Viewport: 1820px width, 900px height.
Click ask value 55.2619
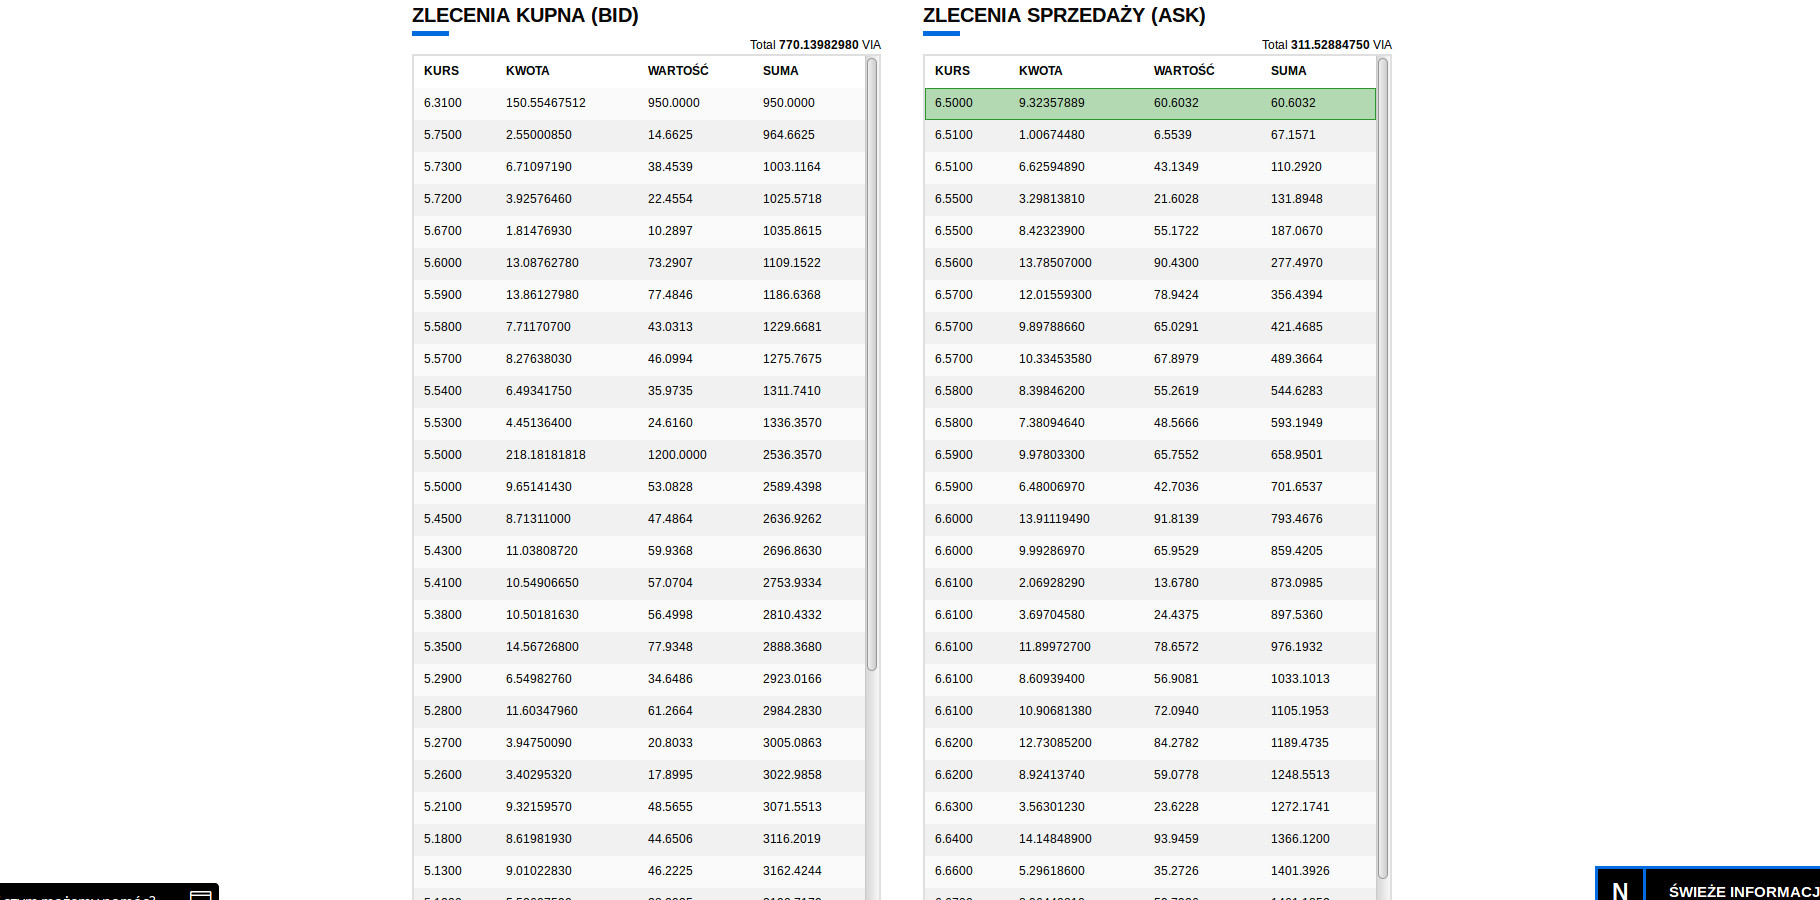tap(1176, 391)
